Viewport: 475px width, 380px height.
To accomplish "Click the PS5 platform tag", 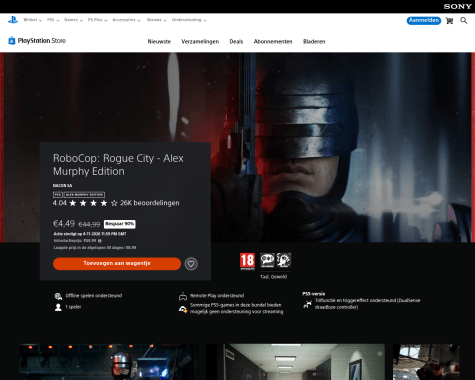I will [58, 195].
